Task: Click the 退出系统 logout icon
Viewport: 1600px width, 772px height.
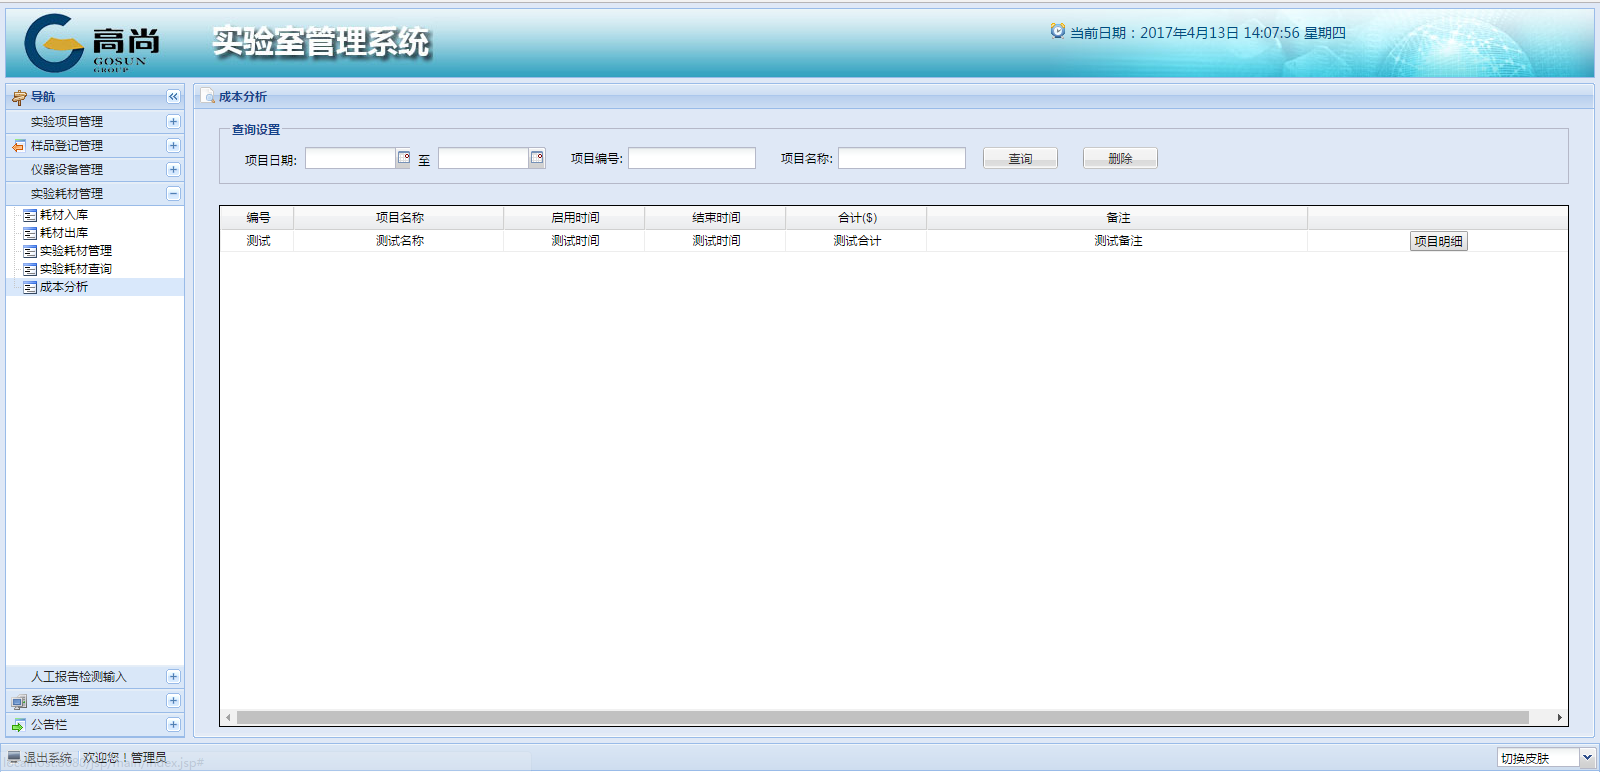Action: click(x=14, y=758)
